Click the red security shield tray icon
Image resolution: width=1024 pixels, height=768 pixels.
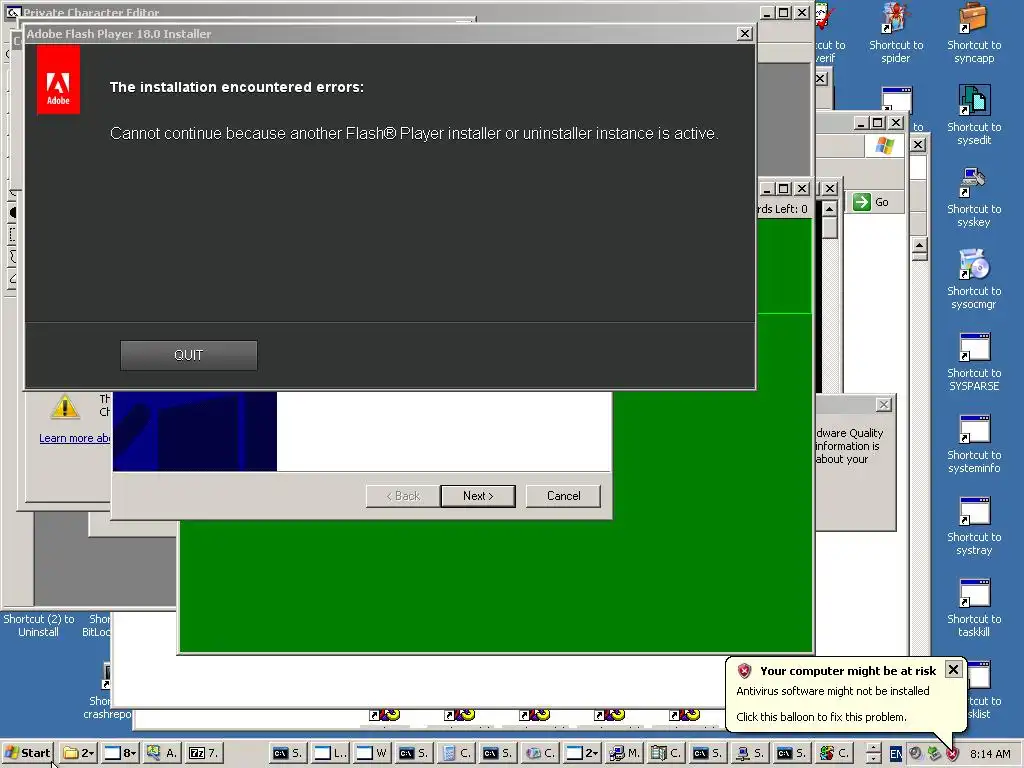pos(952,754)
